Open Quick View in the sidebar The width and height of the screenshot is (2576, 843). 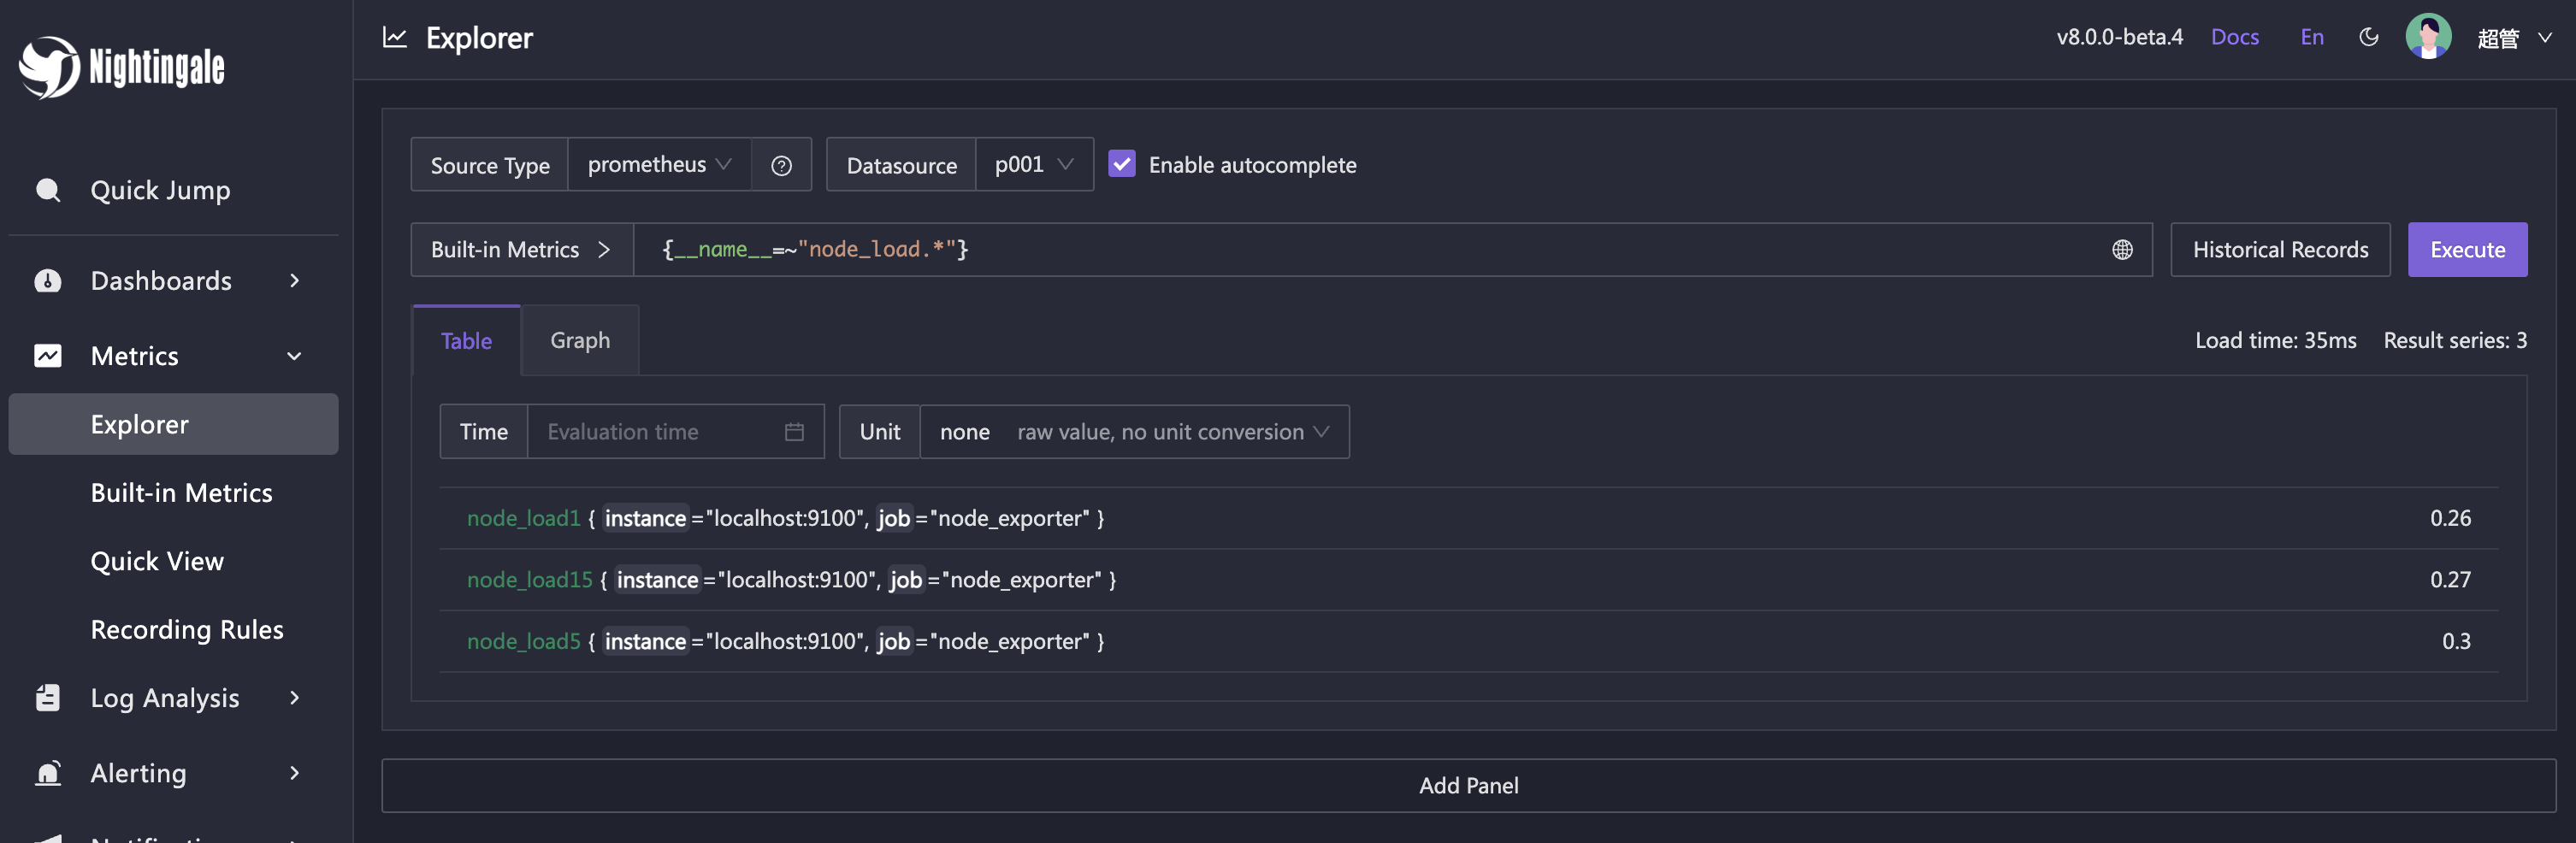click(x=157, y=562)
